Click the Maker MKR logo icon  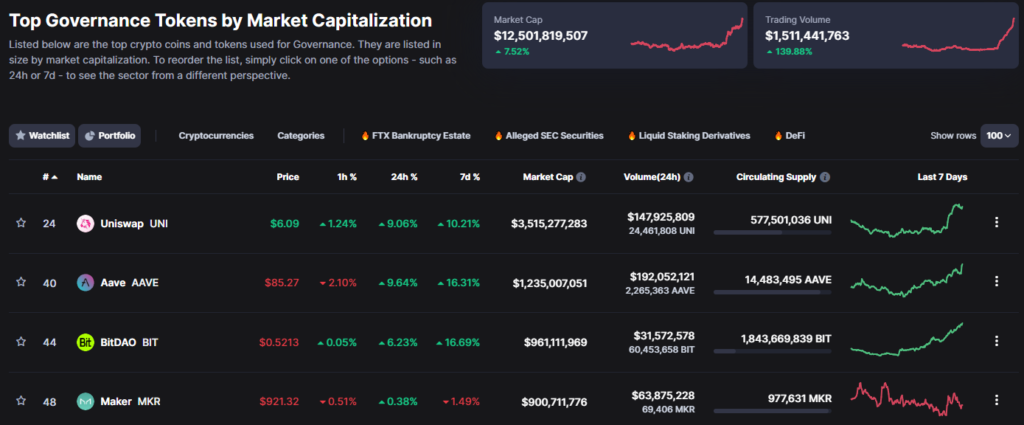point(85,402)
